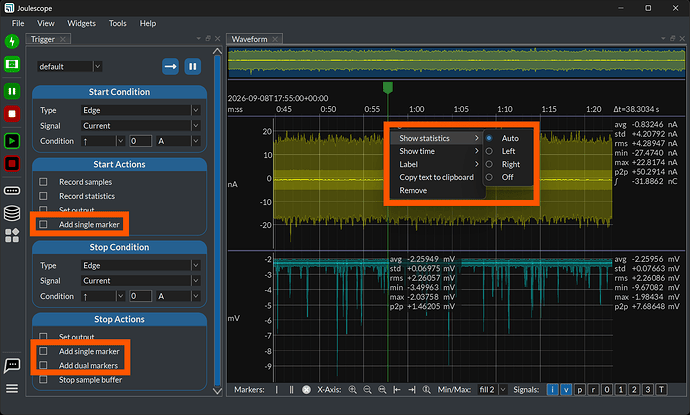The image size is (690, 415).
Task: Open the File menu
Action: coord(18,23)
